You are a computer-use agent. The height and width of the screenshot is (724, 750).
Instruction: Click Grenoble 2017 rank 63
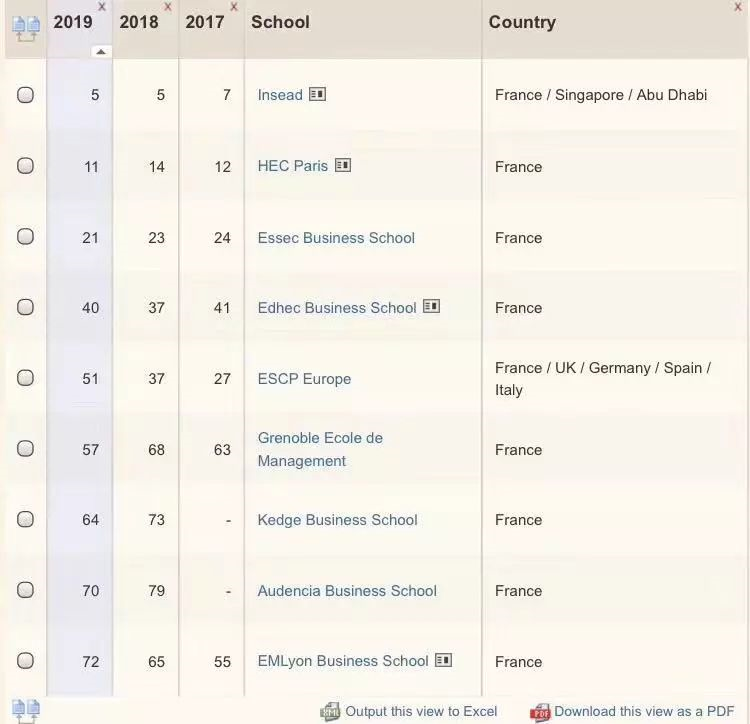222,450
